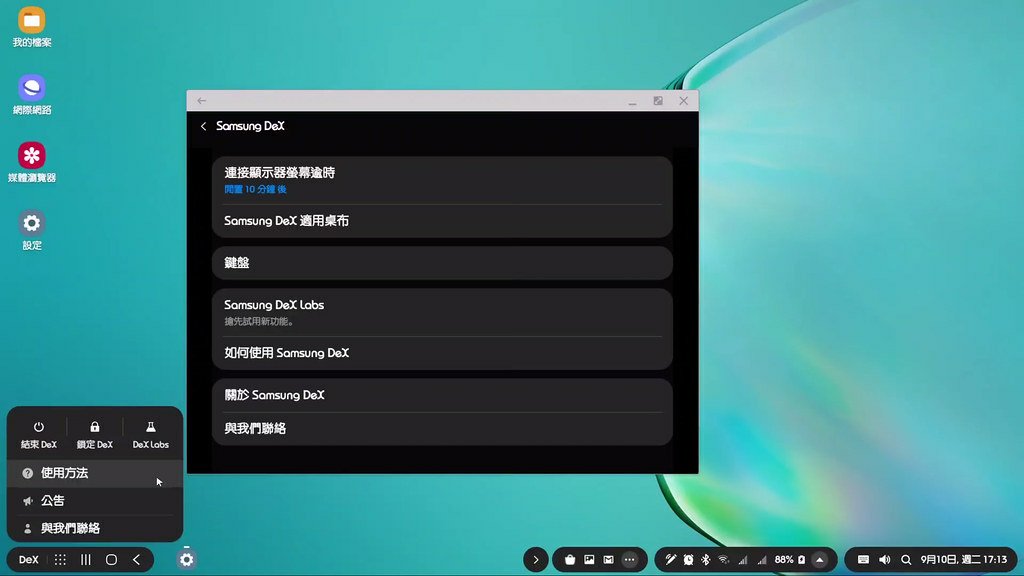
Task: Open the 媒體瀏覽器 gallery icon
Action: (x=31, y=163)
